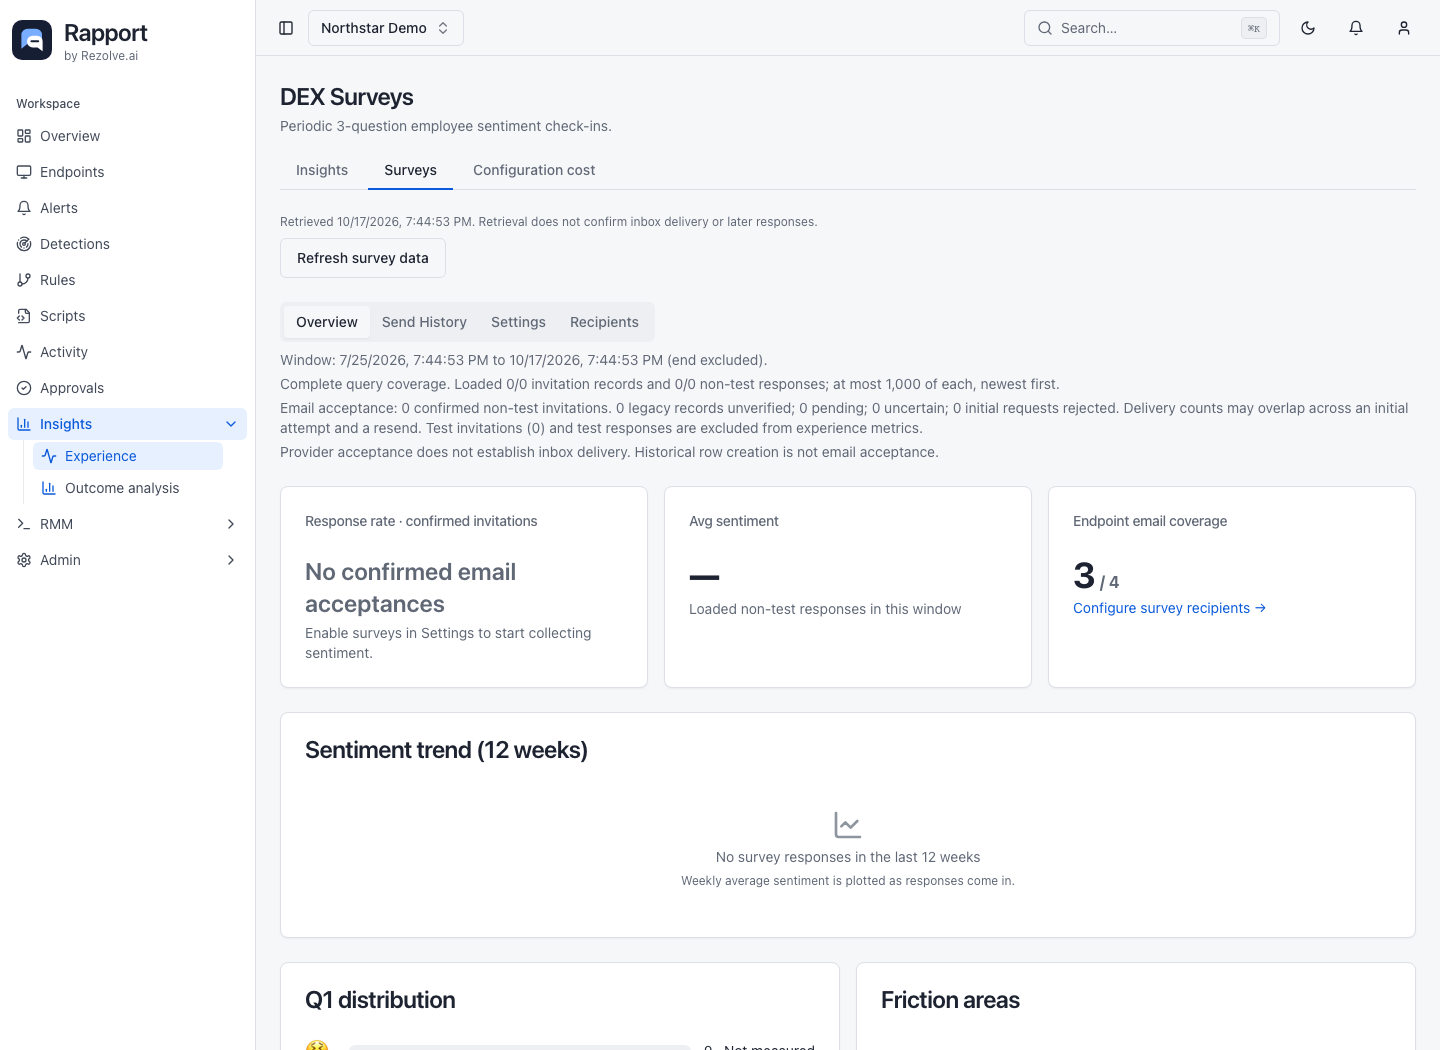
Task: Click the Sentiment trend empty-chart icon
Action: [848, 825]
